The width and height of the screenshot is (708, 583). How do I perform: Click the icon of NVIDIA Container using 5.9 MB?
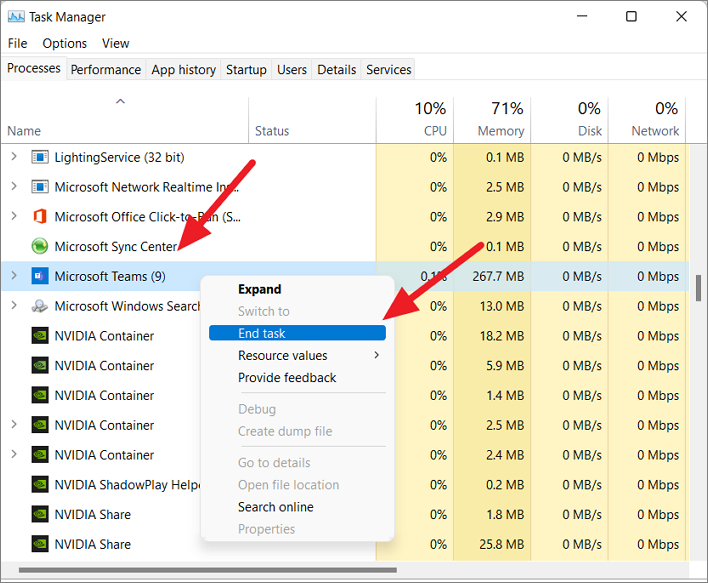(40, 366)
